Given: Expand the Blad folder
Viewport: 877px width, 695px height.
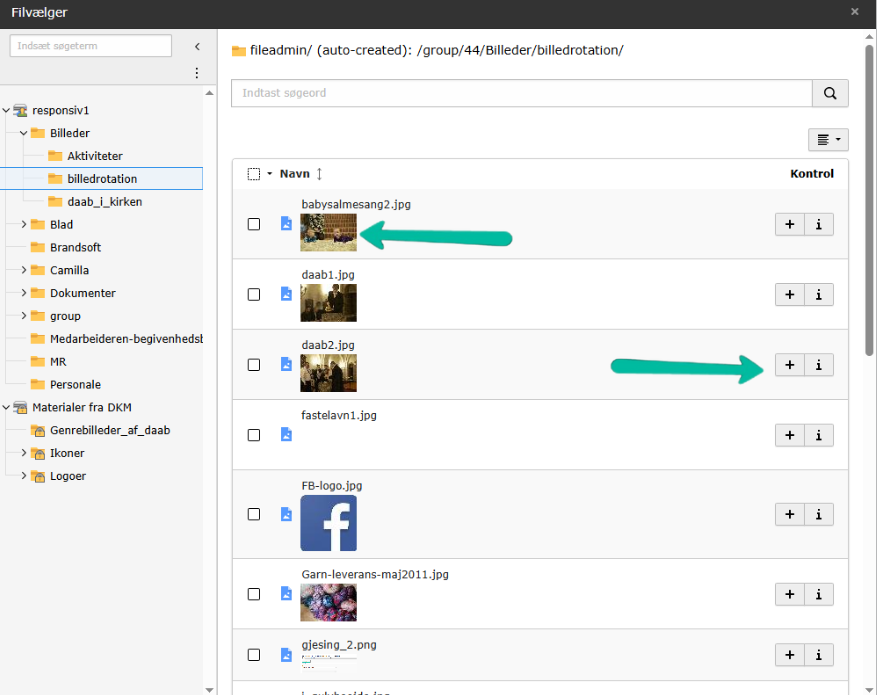Looking at the screenshot, I should (23, 225).
